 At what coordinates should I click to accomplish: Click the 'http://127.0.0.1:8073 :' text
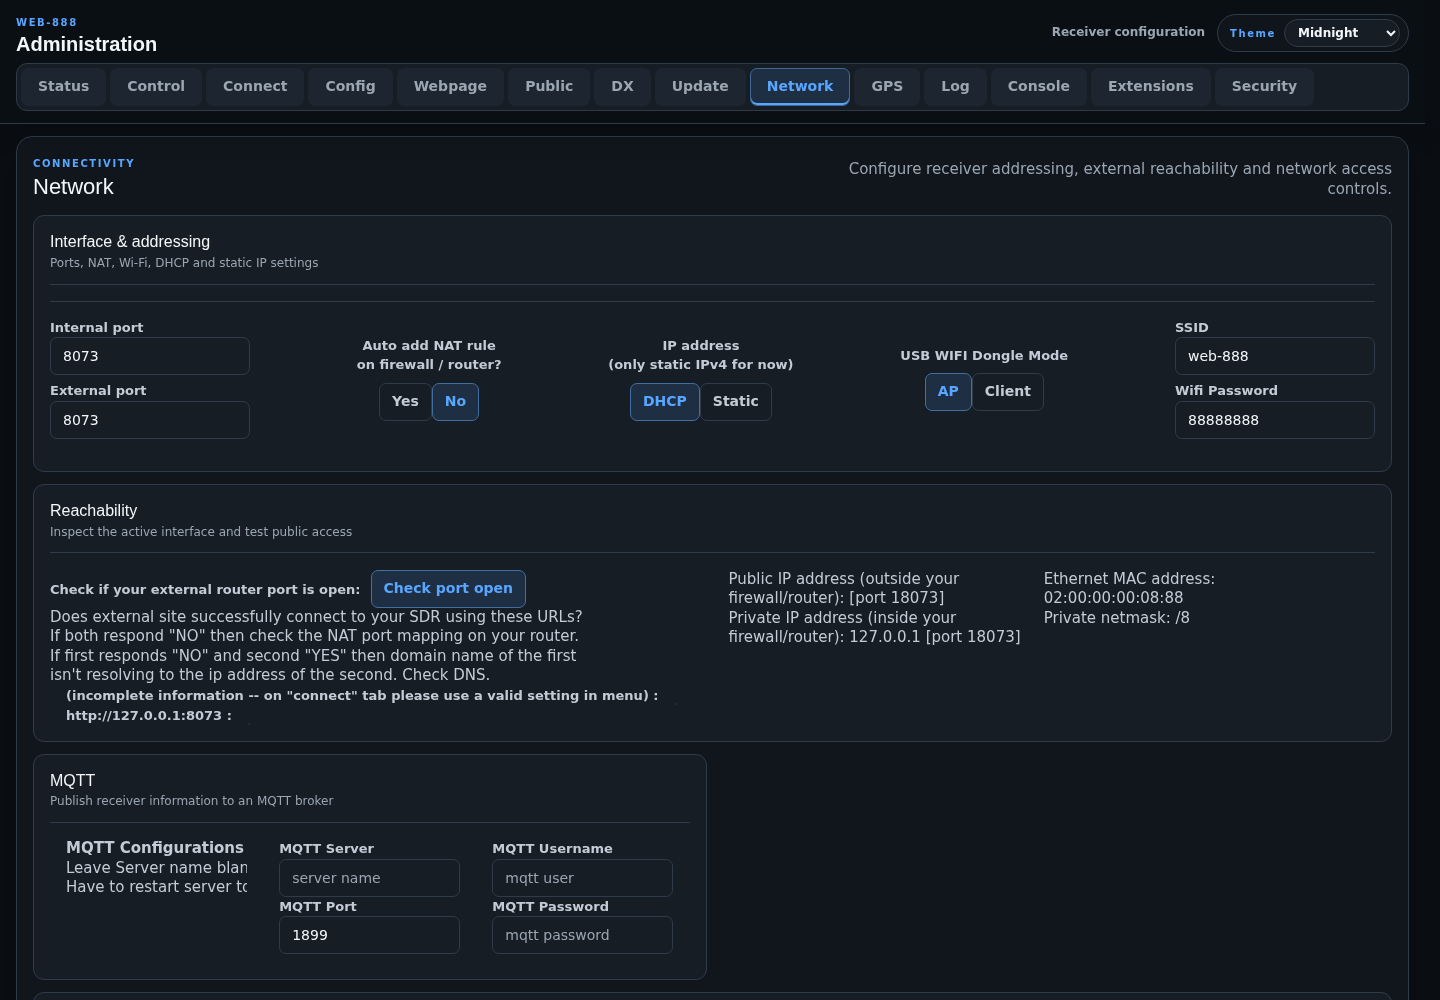point(149,716)
